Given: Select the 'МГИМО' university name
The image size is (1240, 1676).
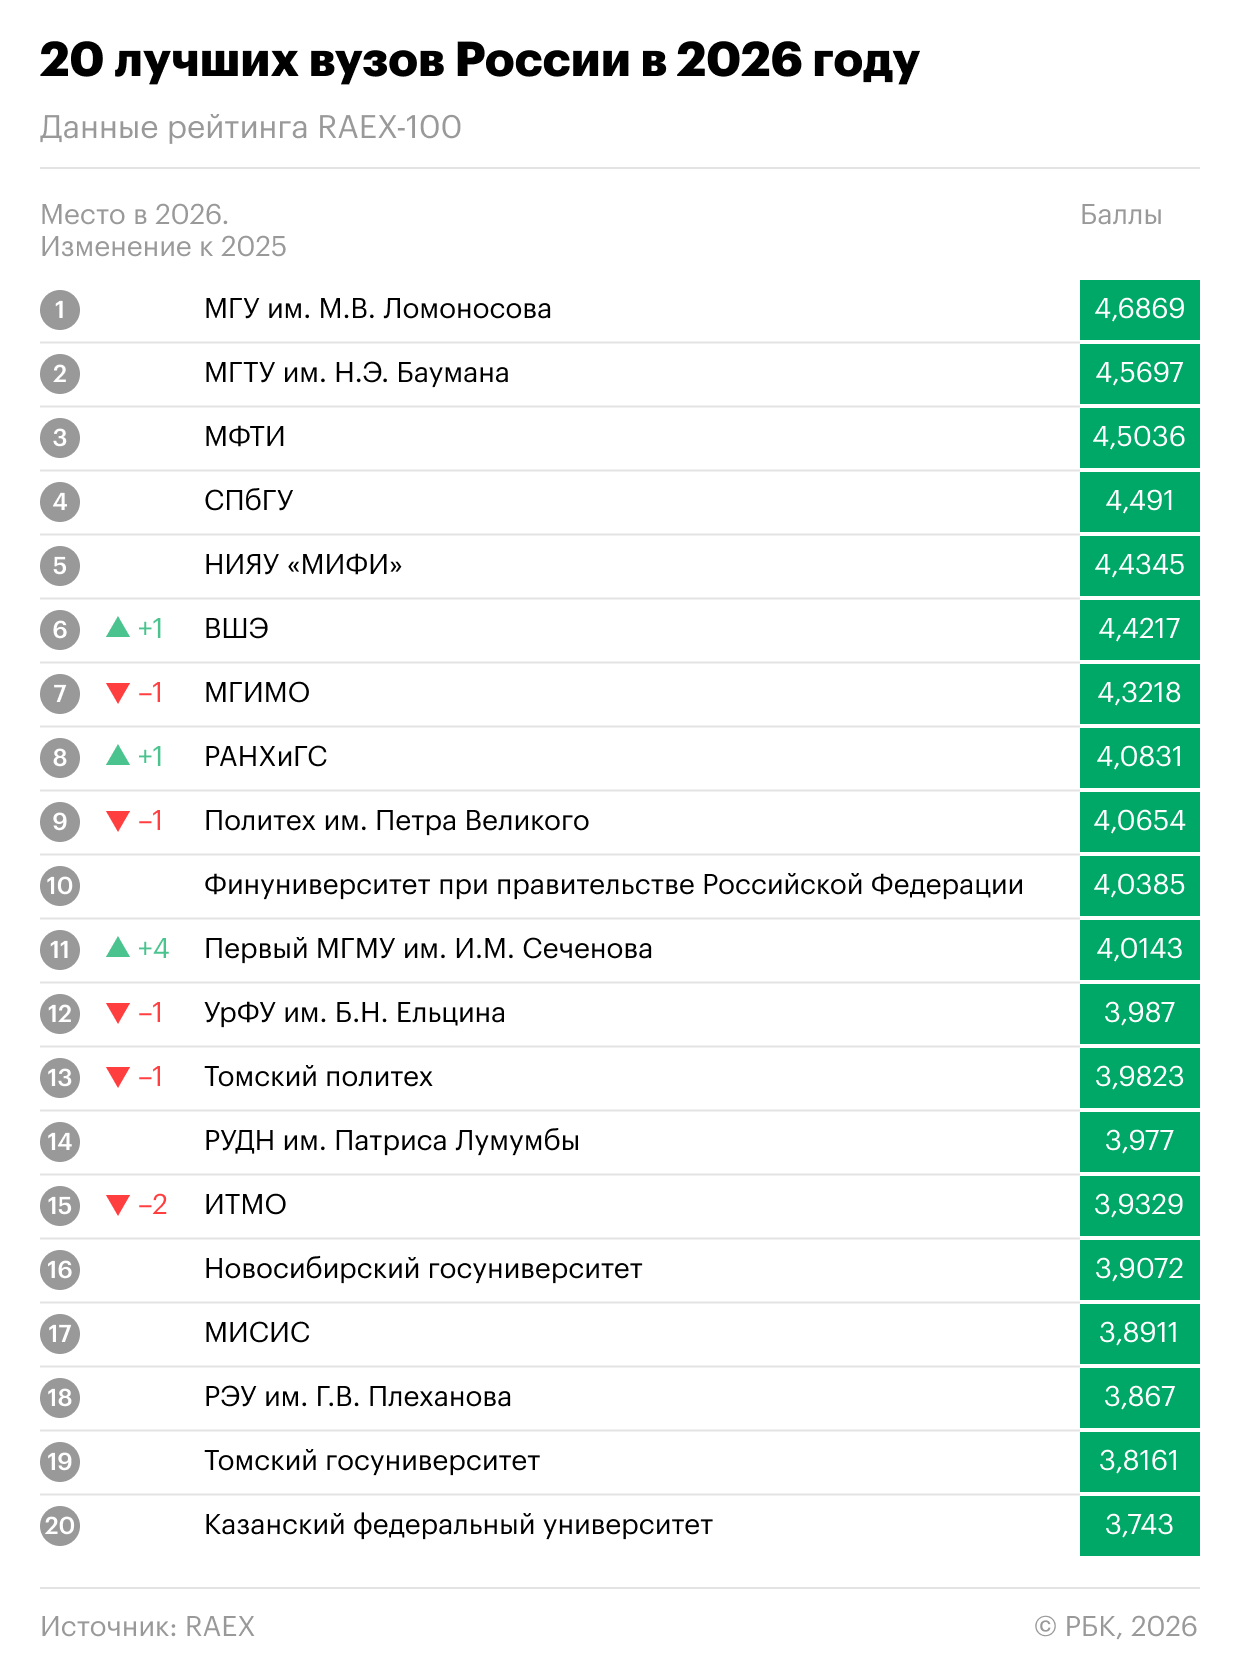Looking at the screenshot, I should 257,693.
